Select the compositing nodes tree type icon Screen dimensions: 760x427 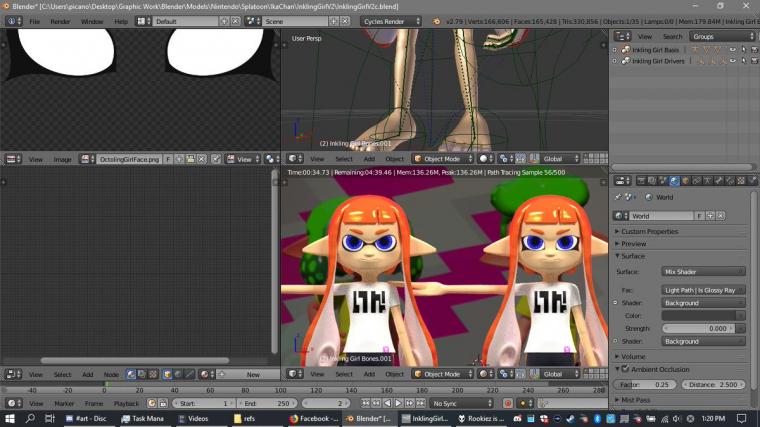pyautogui.click(x=142, y=374)
